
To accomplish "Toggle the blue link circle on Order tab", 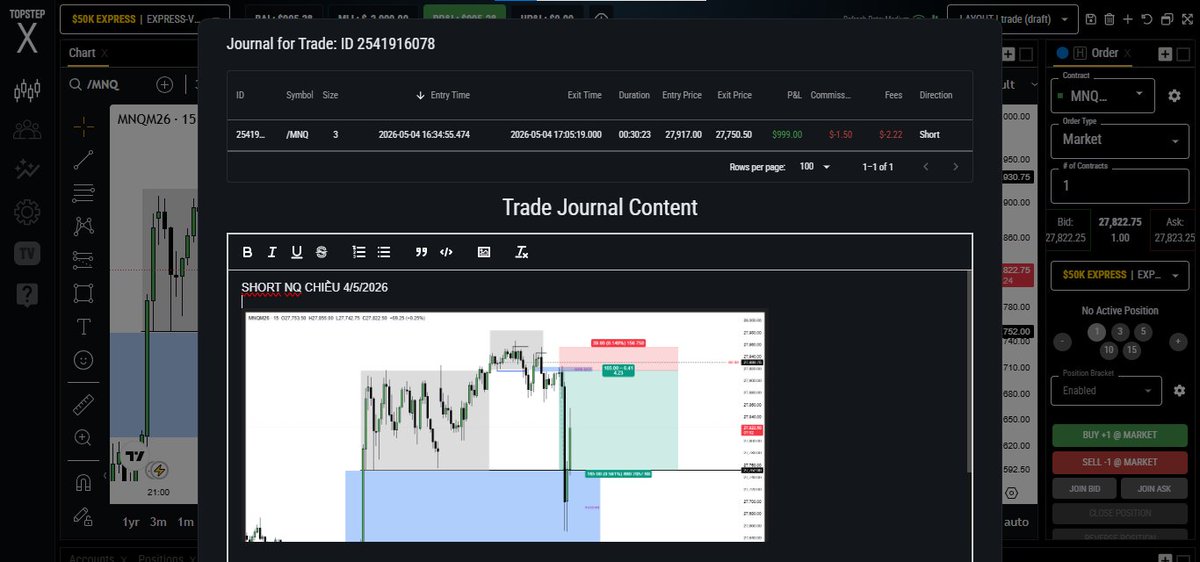I will [x=1061, y=53].
